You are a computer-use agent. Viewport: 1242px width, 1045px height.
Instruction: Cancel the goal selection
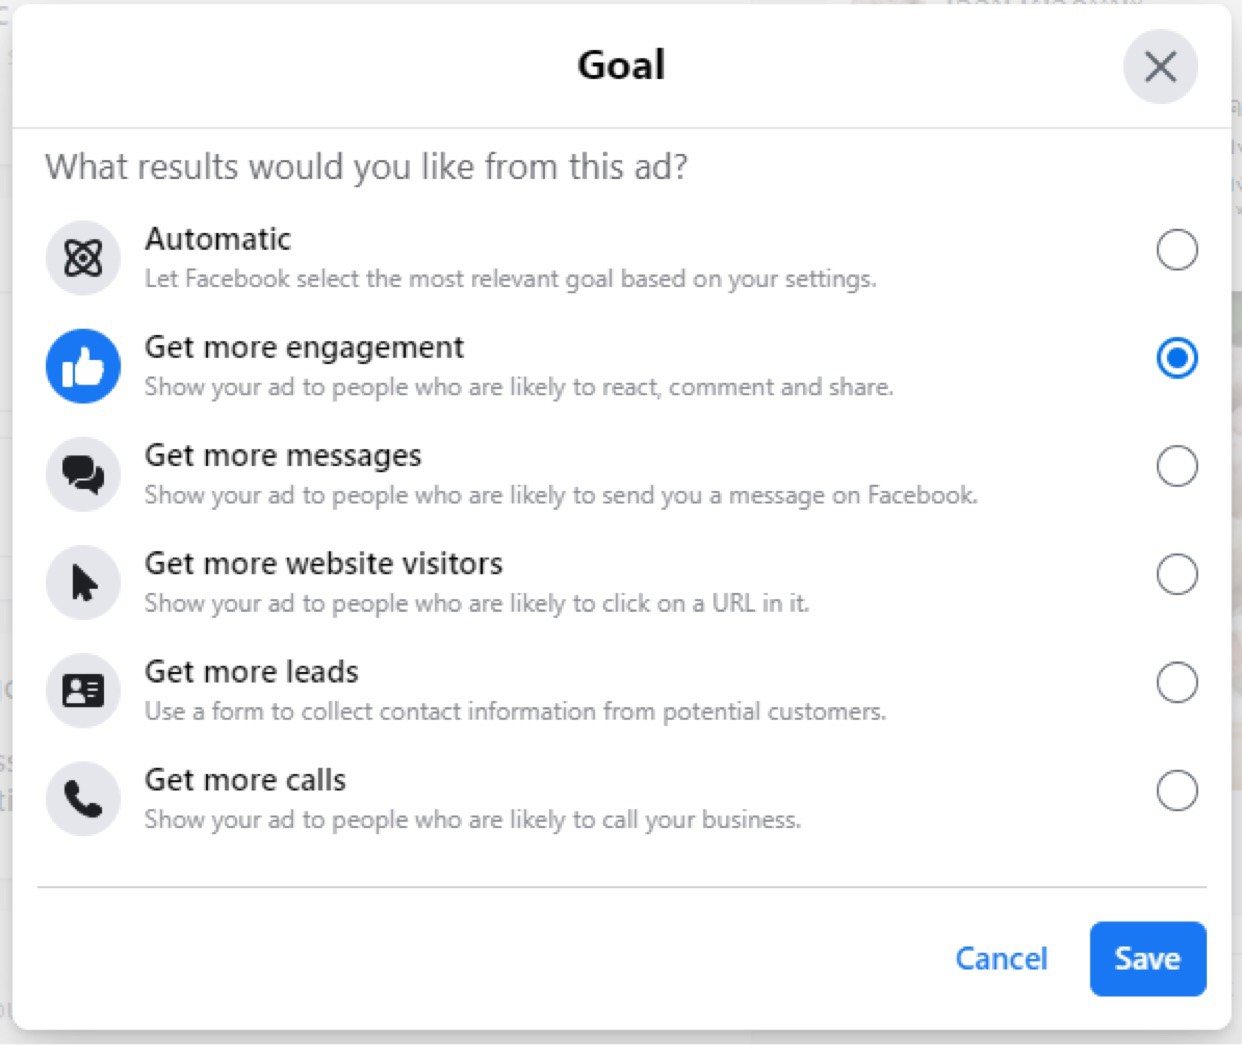(1001, 958)
